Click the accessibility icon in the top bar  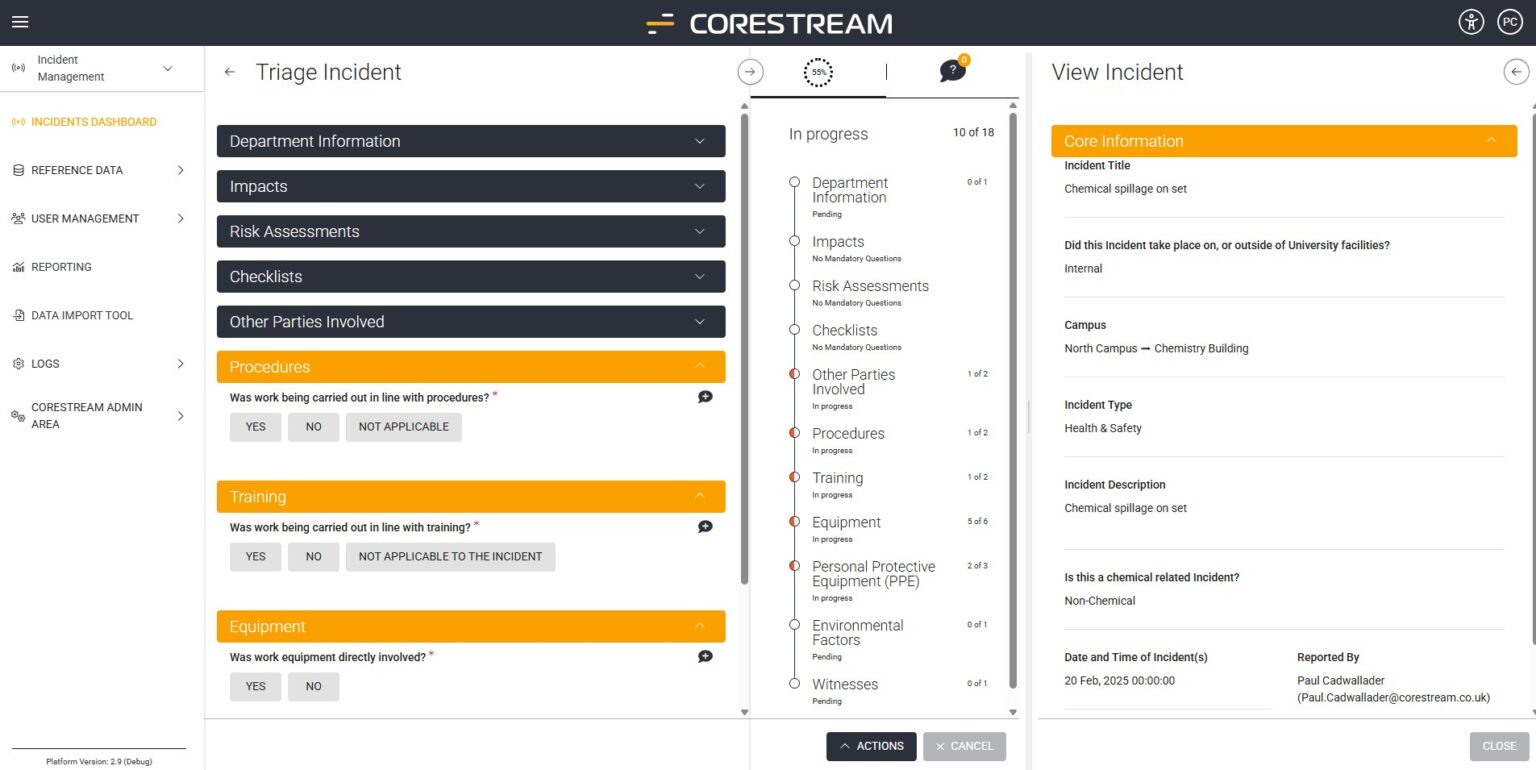1470,21
